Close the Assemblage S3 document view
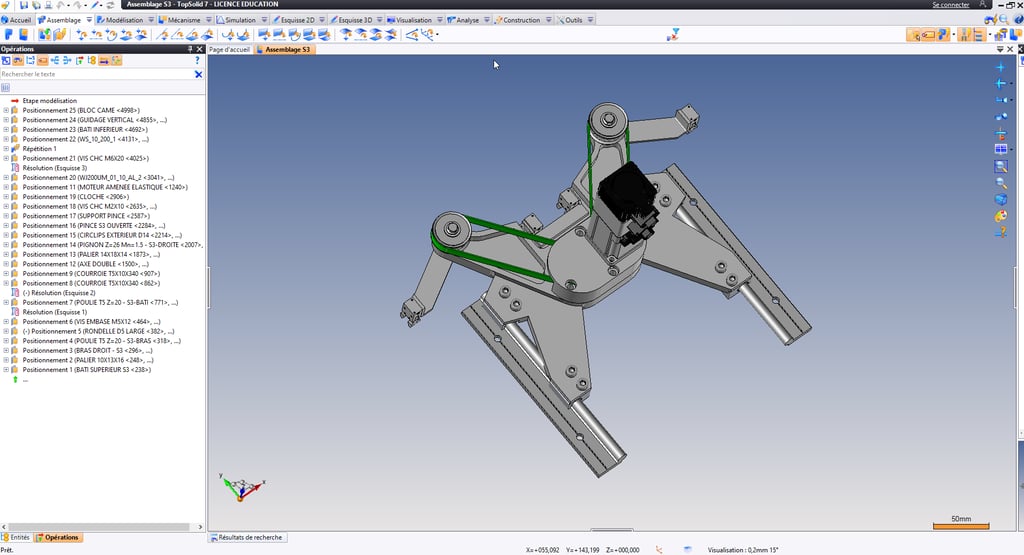Screen dimensions: 1024x555 1010,49
